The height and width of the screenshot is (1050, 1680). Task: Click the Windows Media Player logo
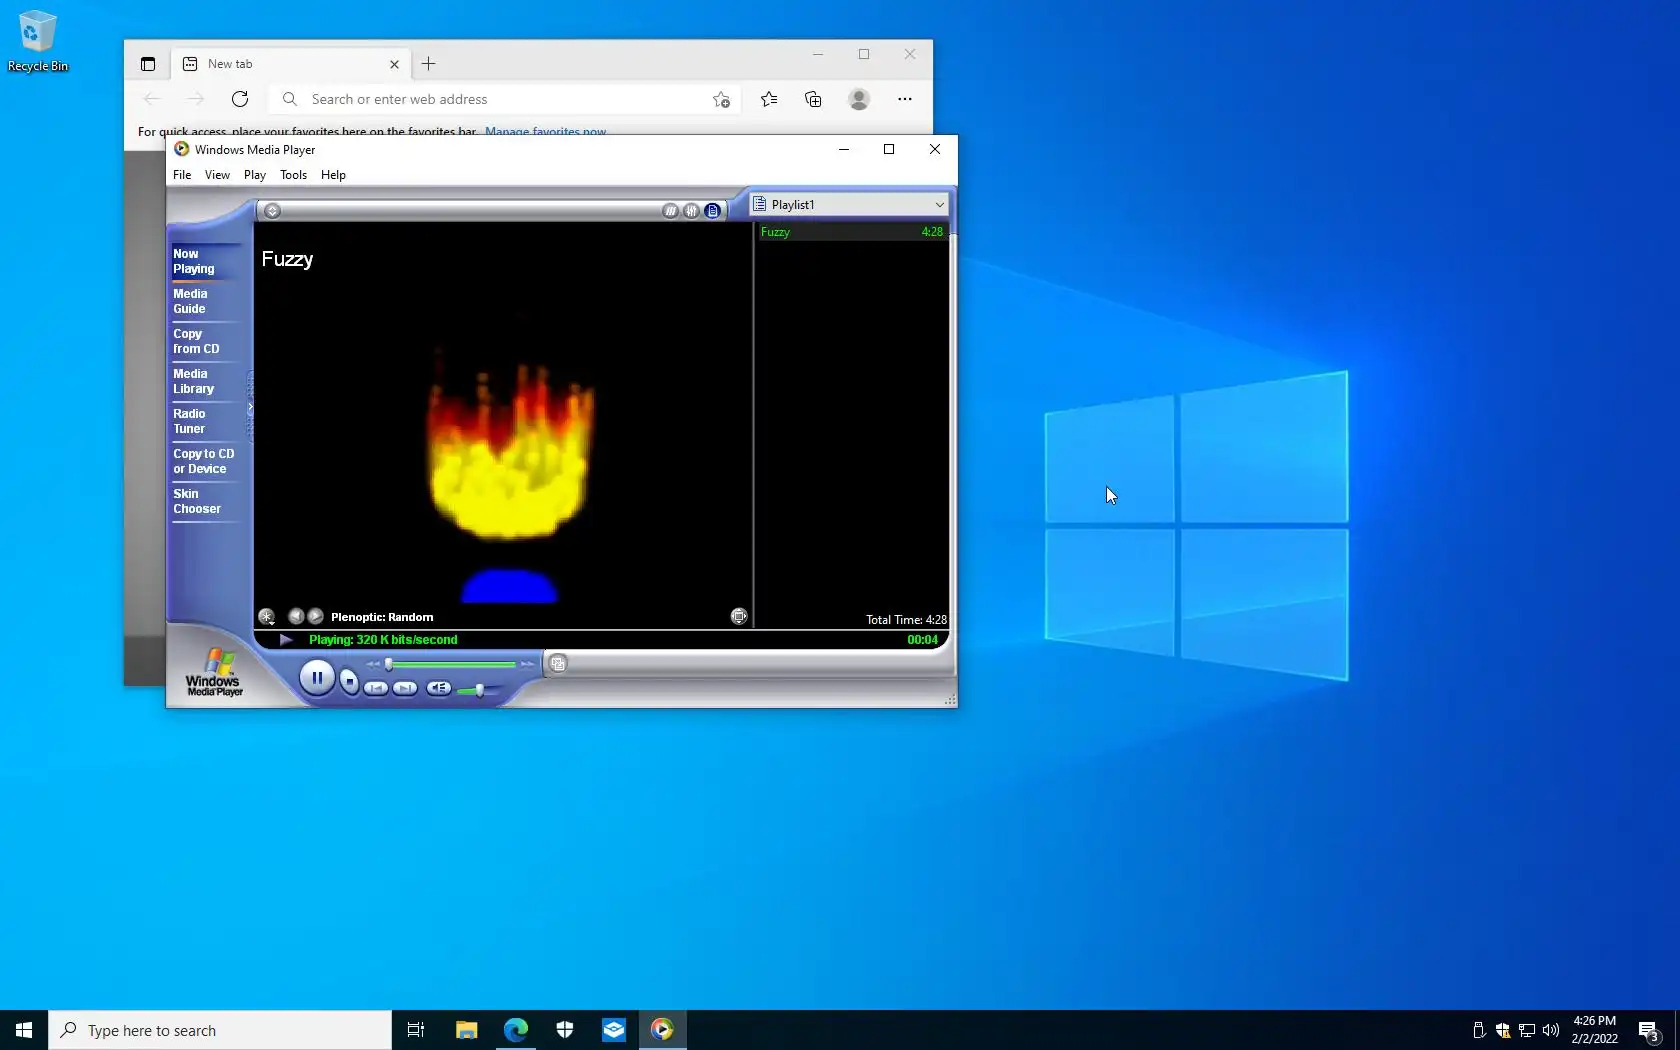click(215, 673)
